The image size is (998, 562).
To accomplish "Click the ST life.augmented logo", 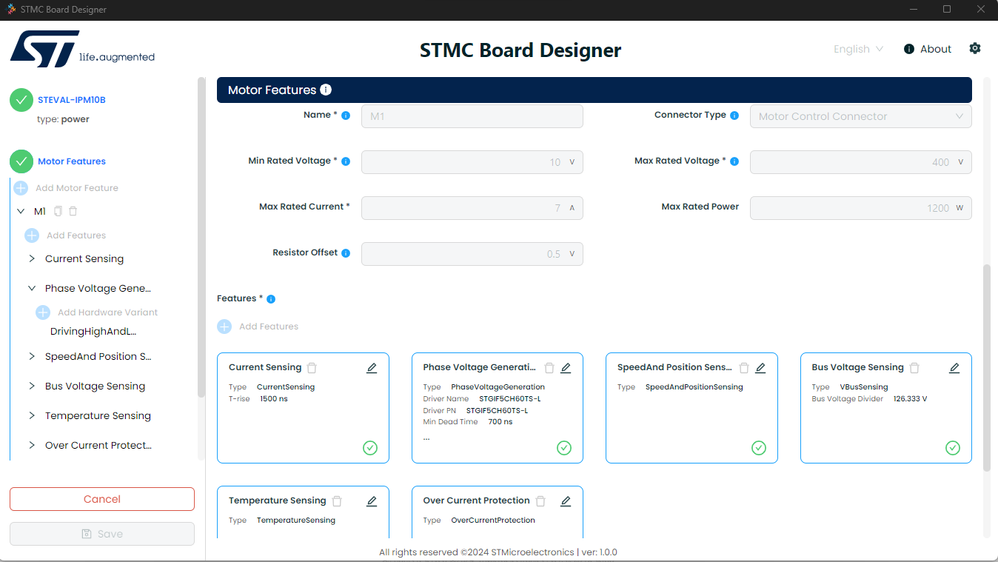I will pyautogui.click(x=82, y=49).
